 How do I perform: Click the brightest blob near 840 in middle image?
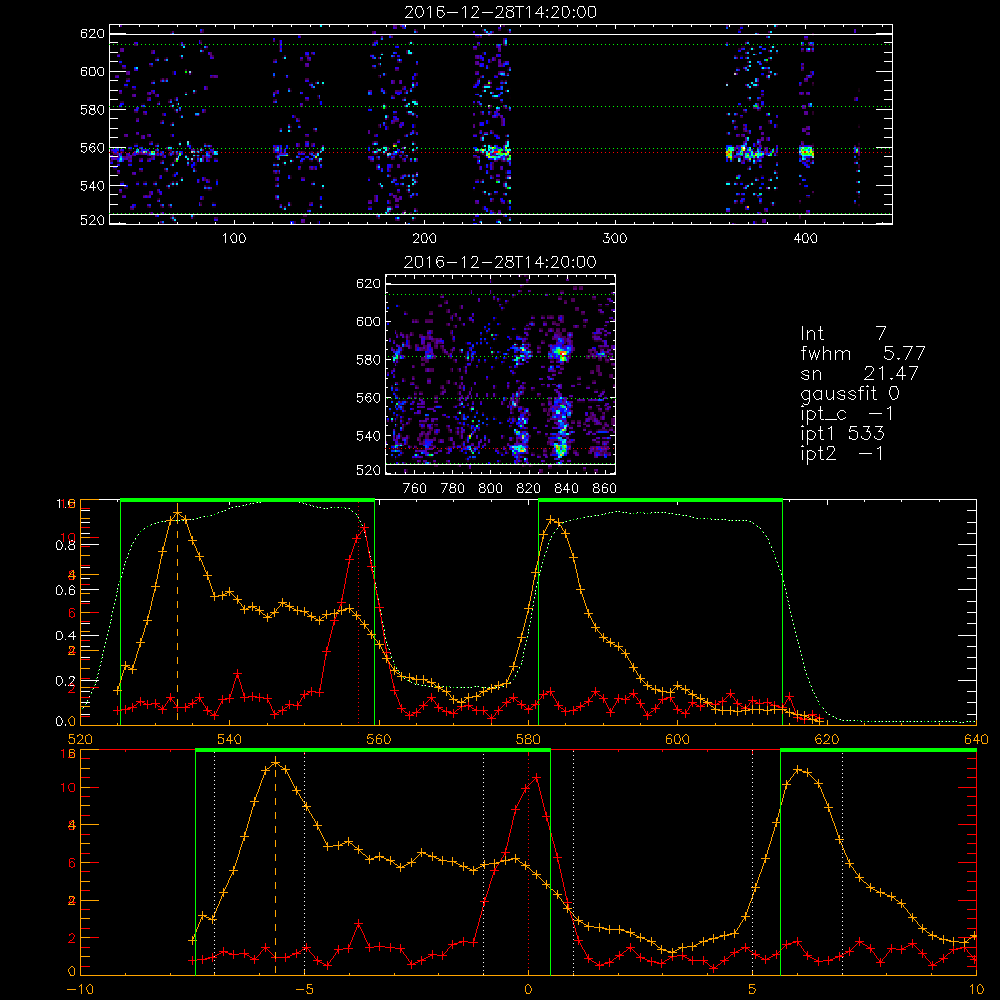point(561,353)
